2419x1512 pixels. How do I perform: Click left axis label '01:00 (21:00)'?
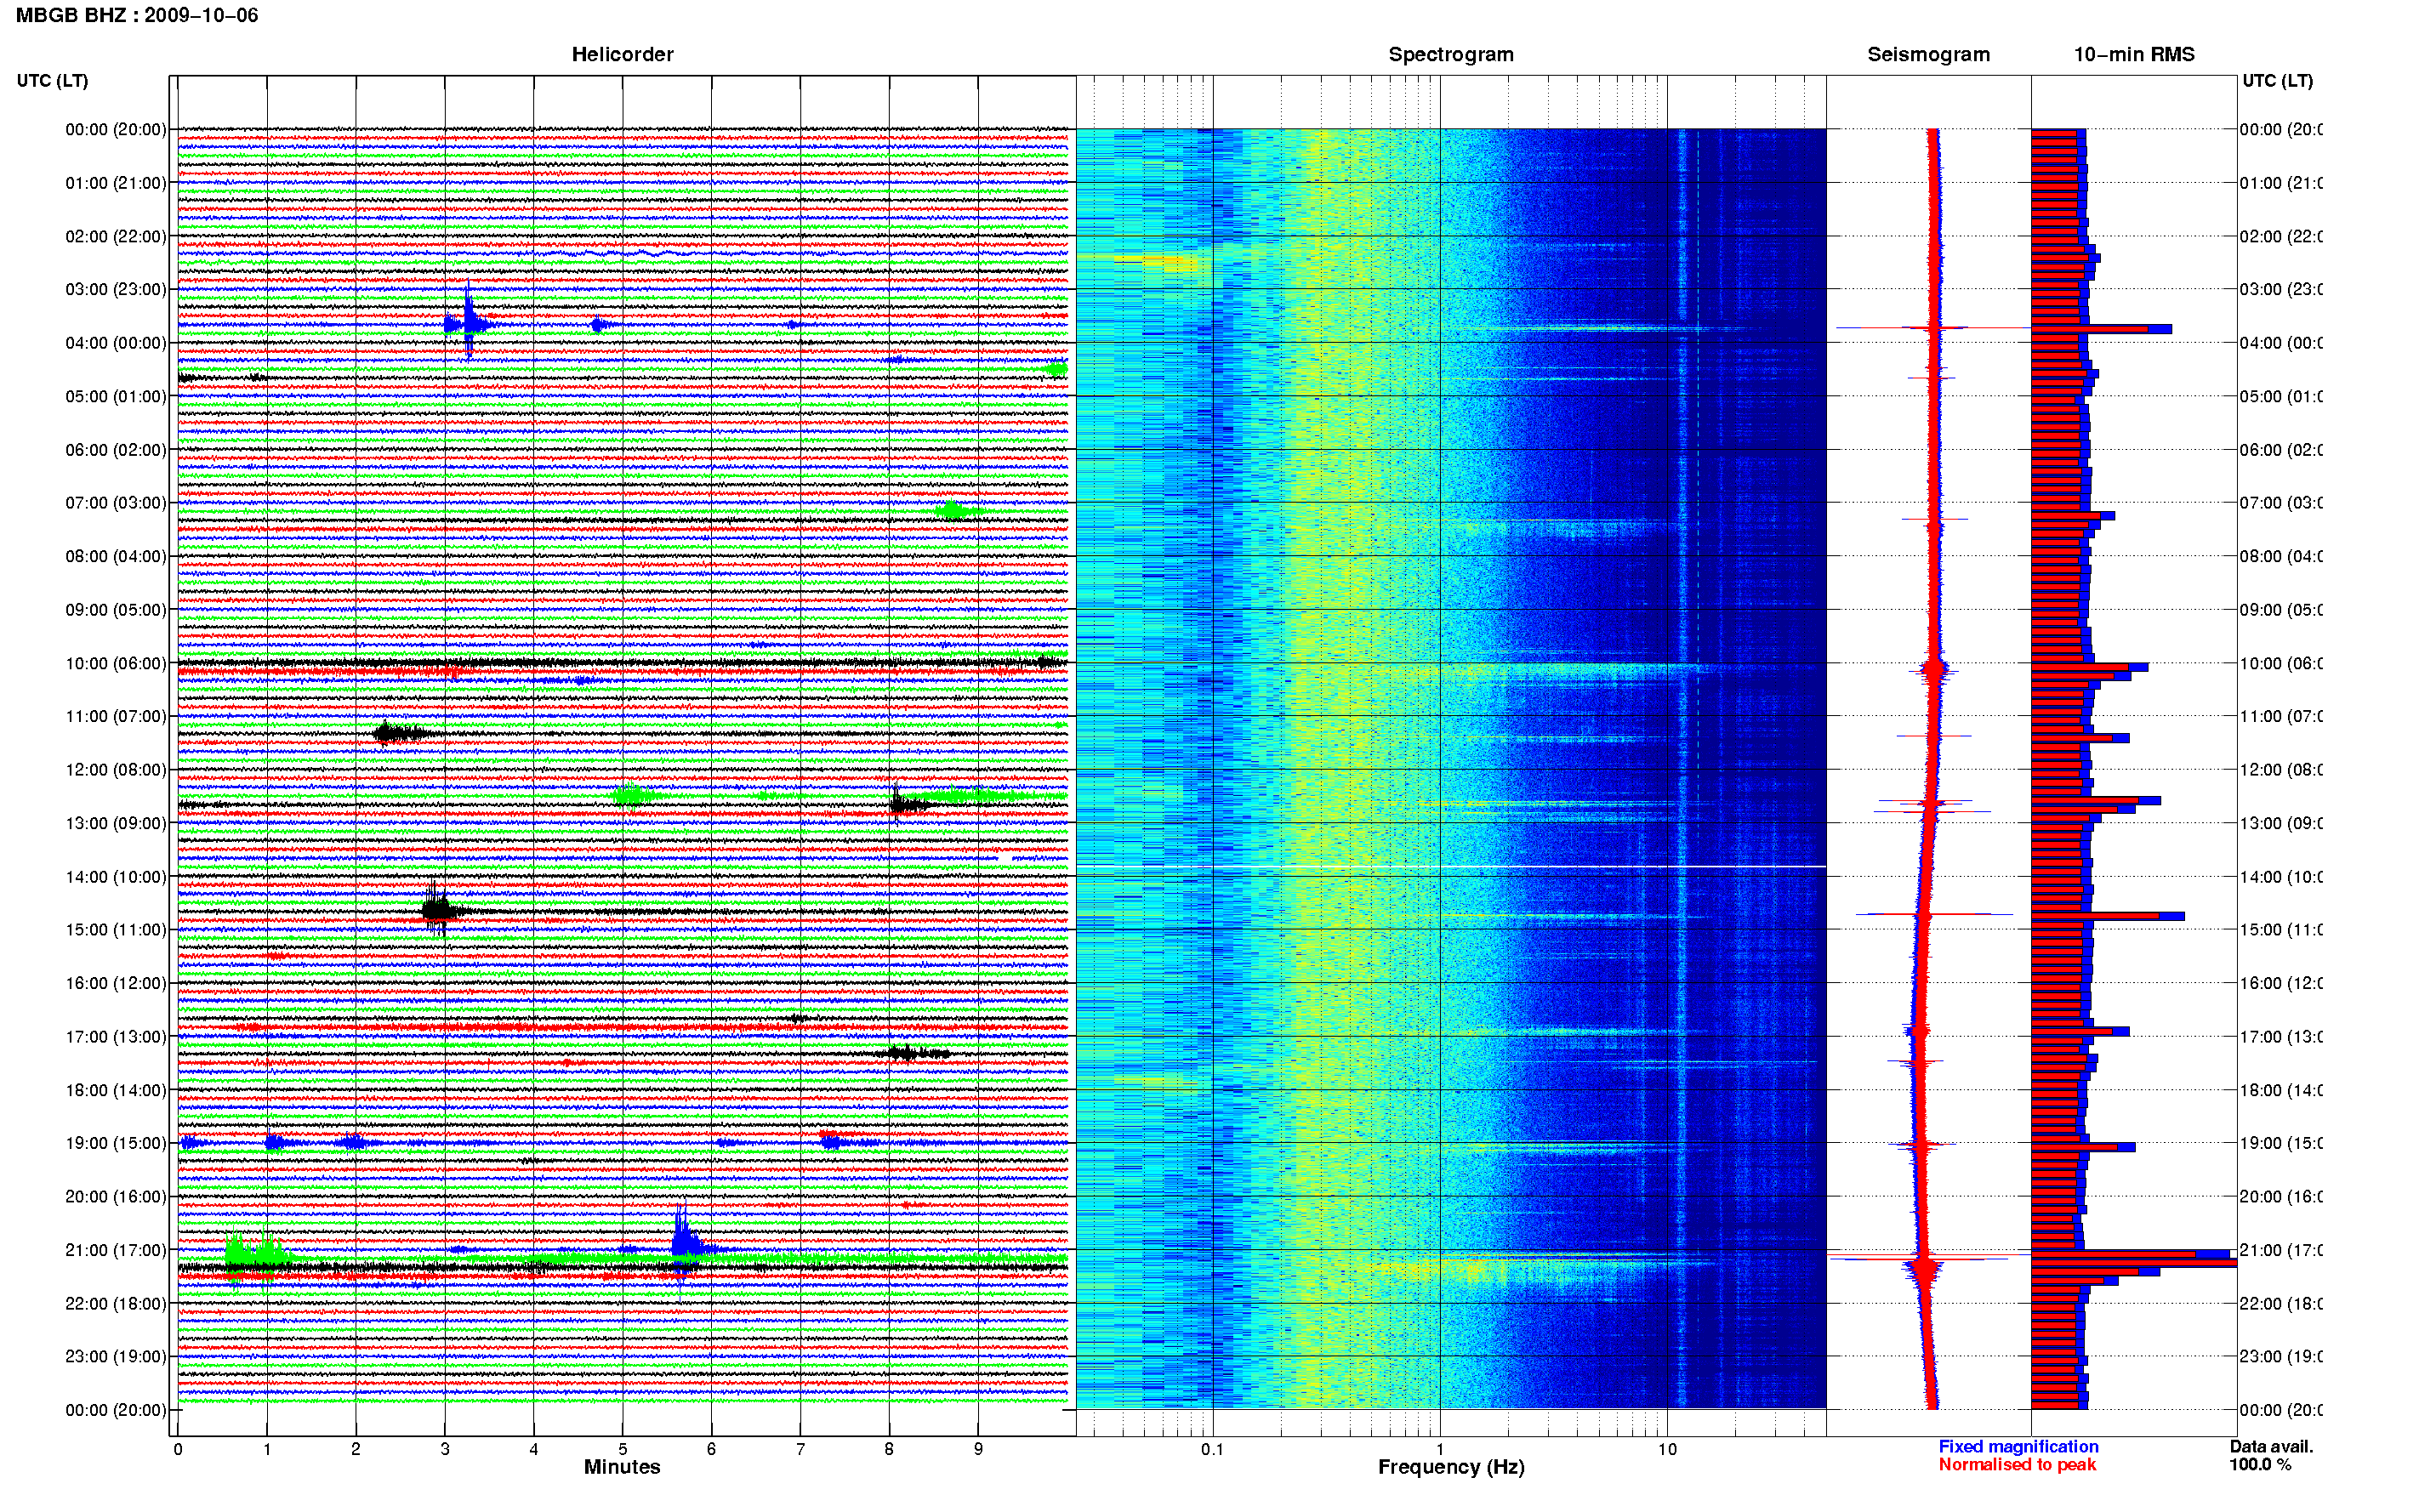point(116,183)
